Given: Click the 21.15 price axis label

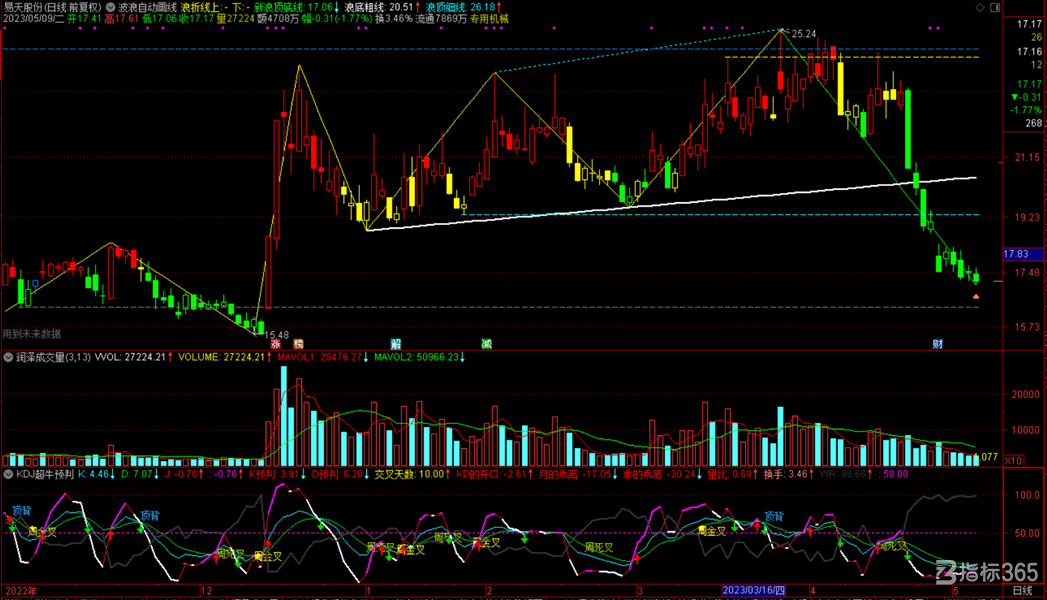Looking at the screenshot, I should (1028, 158).
